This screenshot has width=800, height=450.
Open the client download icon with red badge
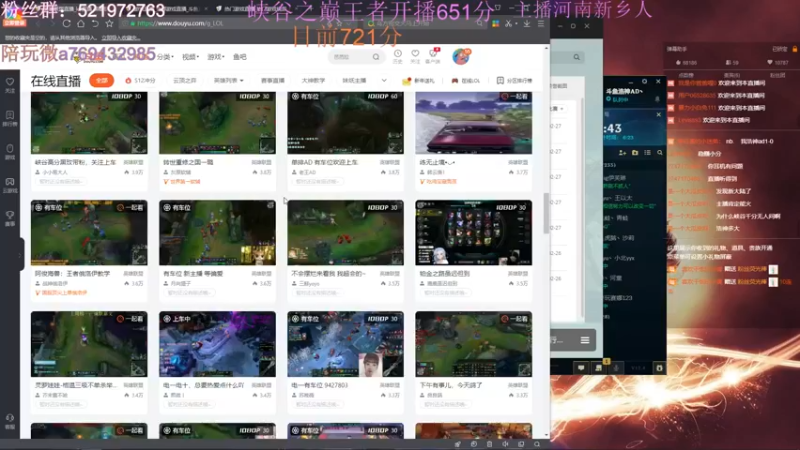coord(433,56)
